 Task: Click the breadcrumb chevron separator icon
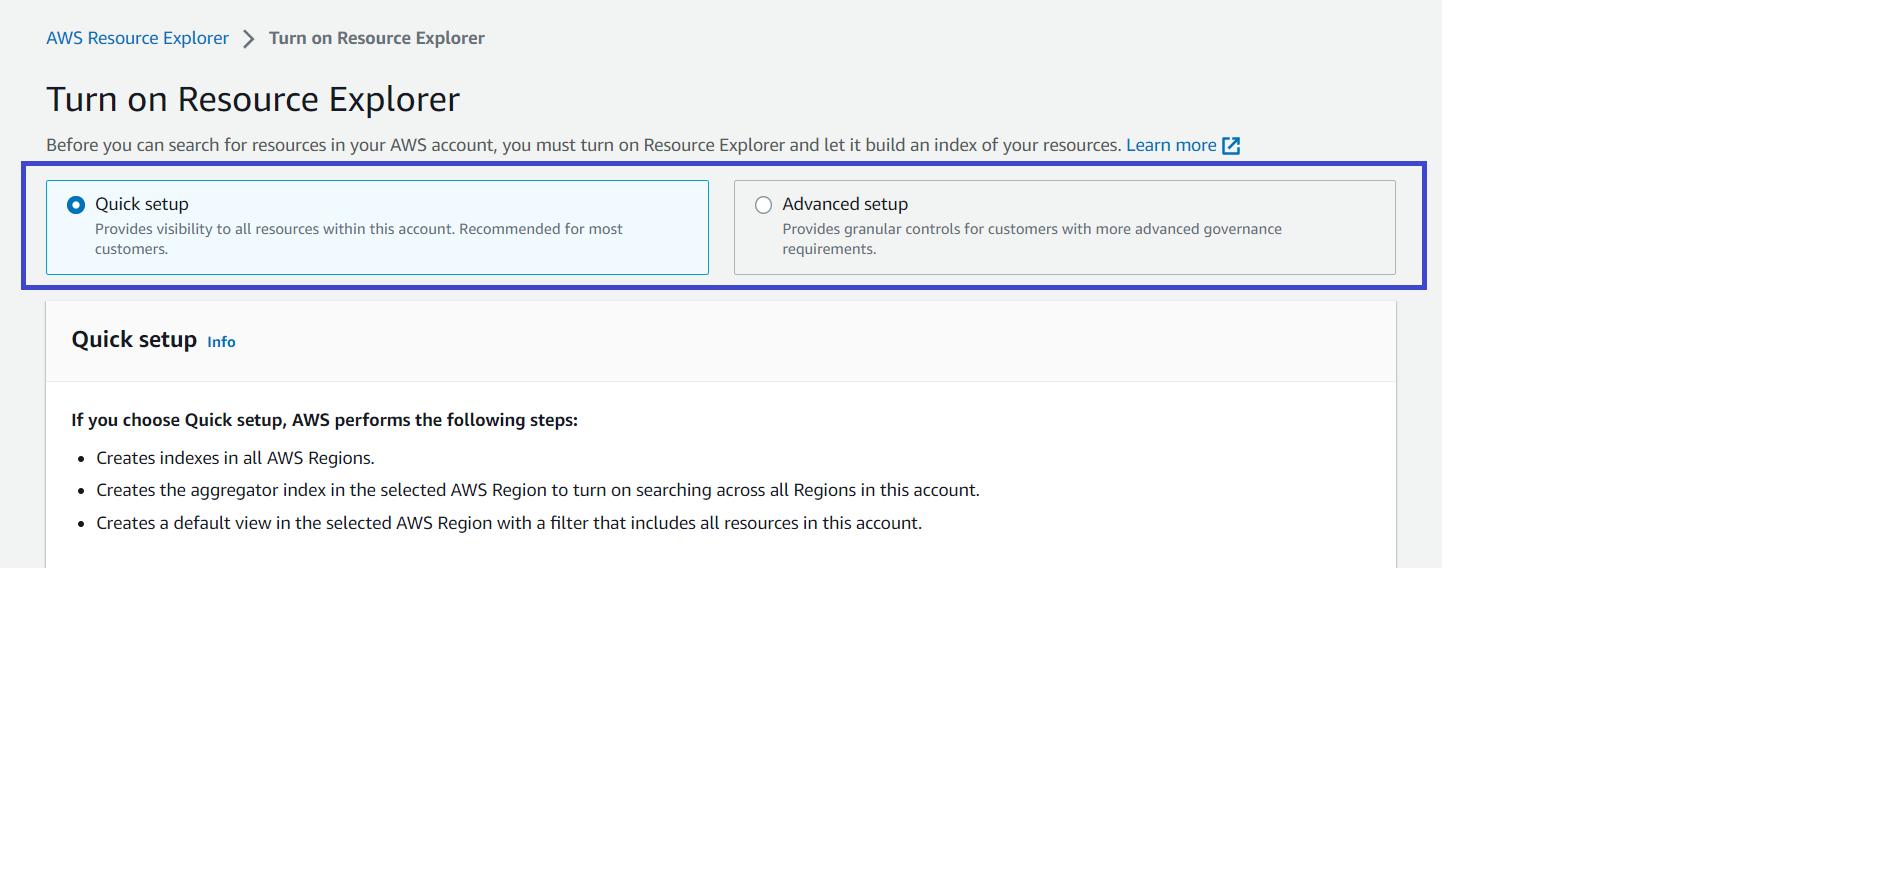point(248,39)
